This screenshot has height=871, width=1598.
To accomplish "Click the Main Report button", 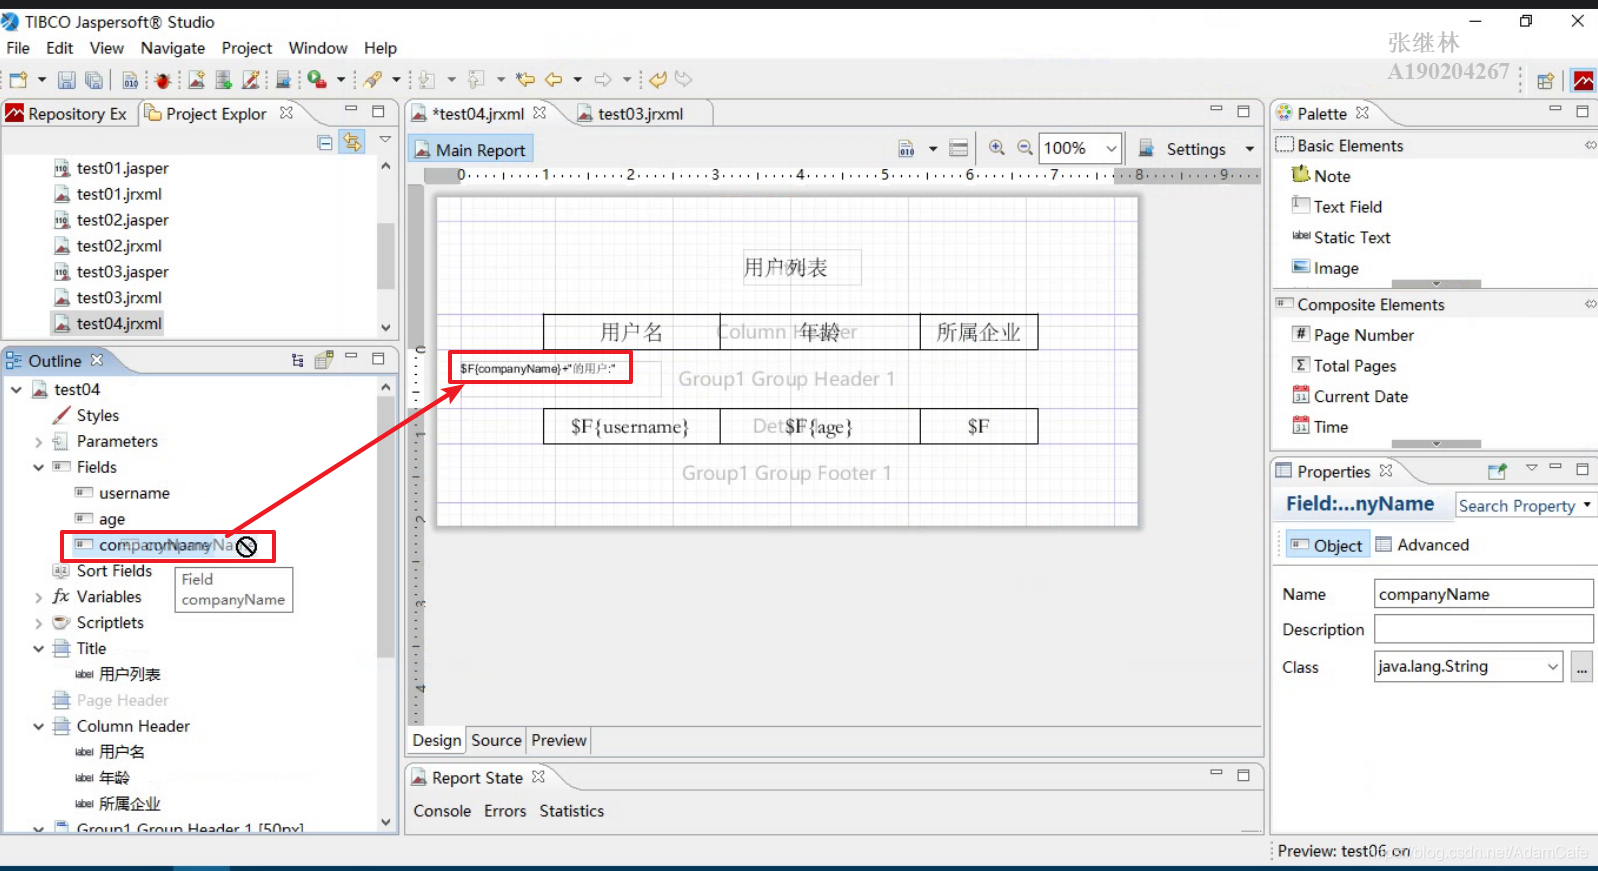I will pos(470,150).
